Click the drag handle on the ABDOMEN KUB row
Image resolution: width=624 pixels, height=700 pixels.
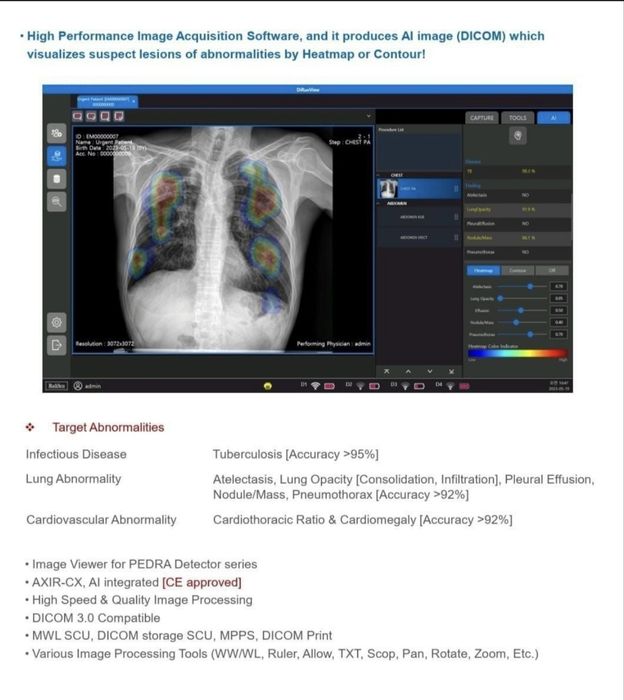click(x=456, y=217)
